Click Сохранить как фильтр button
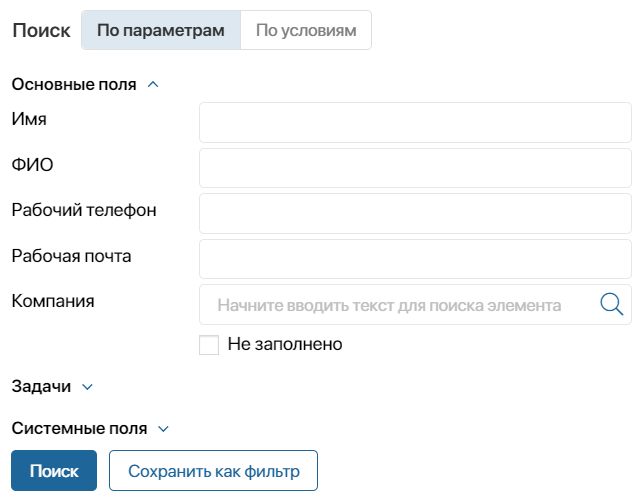 [213, 471]
